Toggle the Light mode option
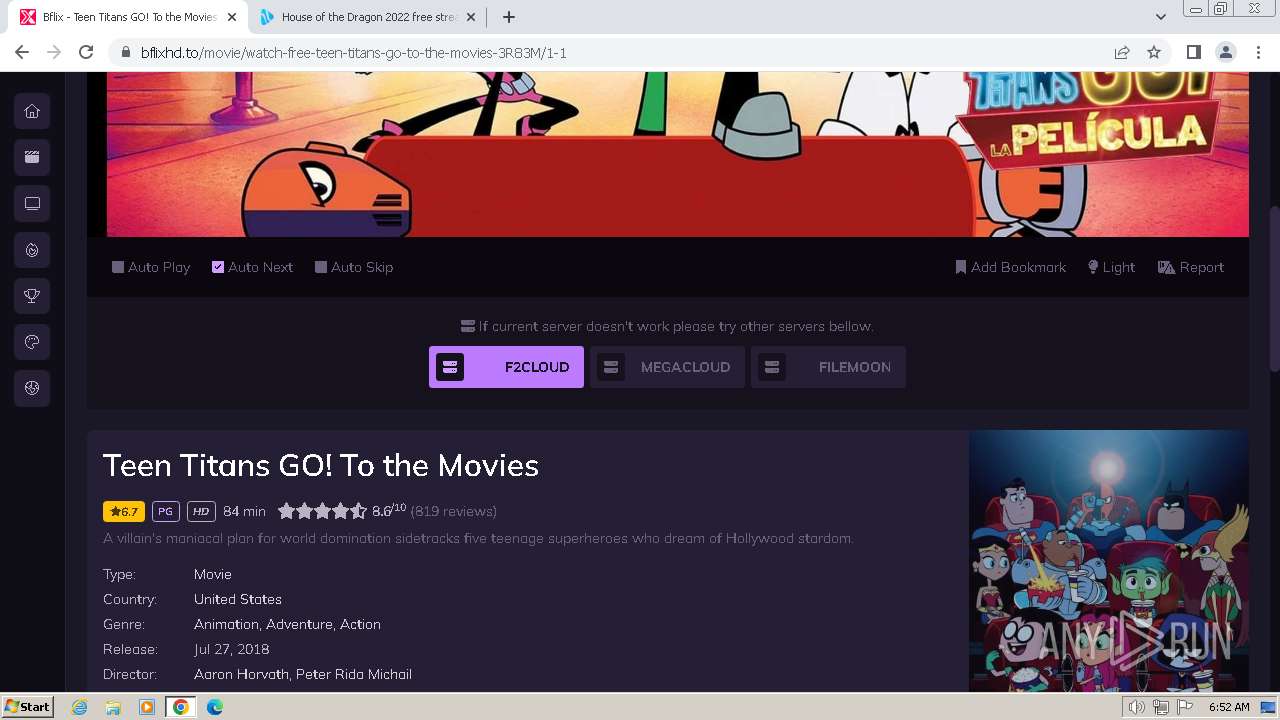 pos(1111,267)
